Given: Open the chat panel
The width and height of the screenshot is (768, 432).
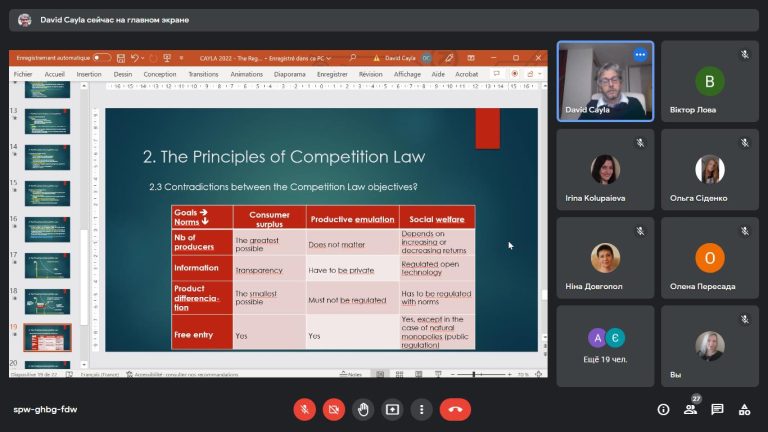Looking at the screenshot, I should (717, 409).
